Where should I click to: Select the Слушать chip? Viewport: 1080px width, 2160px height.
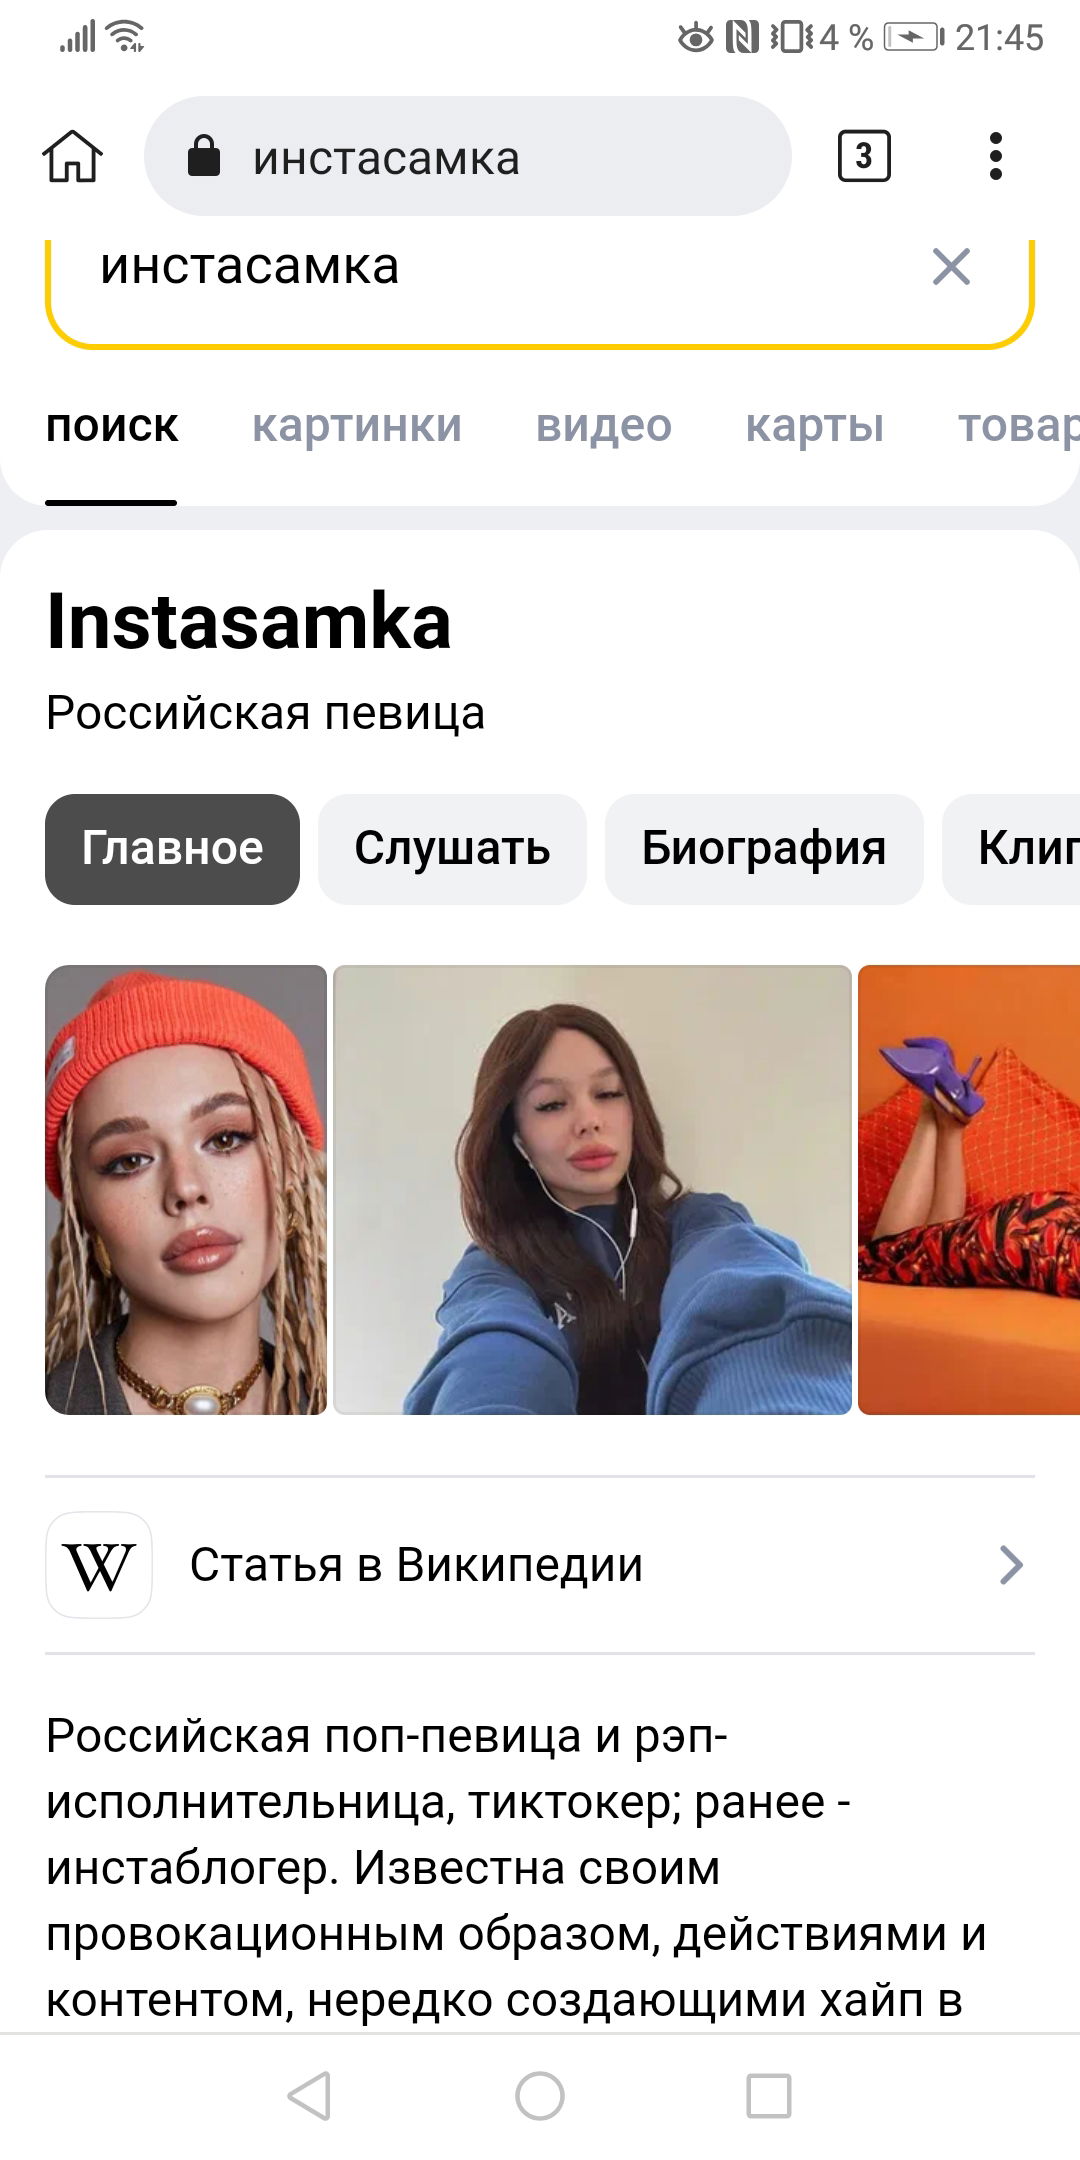pyautogui.click(x=452, y=849)
